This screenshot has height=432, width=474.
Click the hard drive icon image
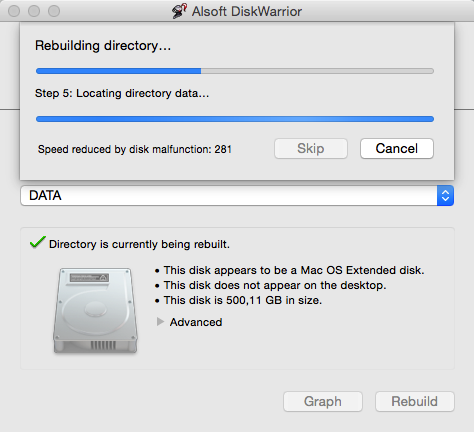pos(95,310)
